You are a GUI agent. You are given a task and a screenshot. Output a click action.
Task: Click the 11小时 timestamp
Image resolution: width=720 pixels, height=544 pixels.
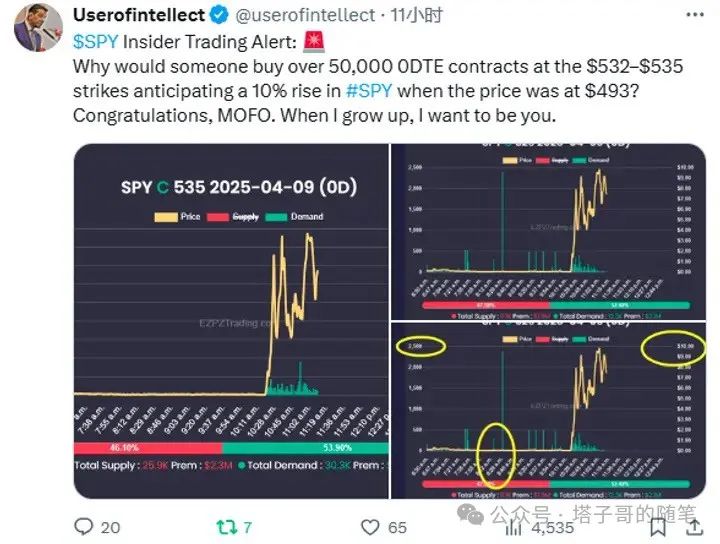416,15
